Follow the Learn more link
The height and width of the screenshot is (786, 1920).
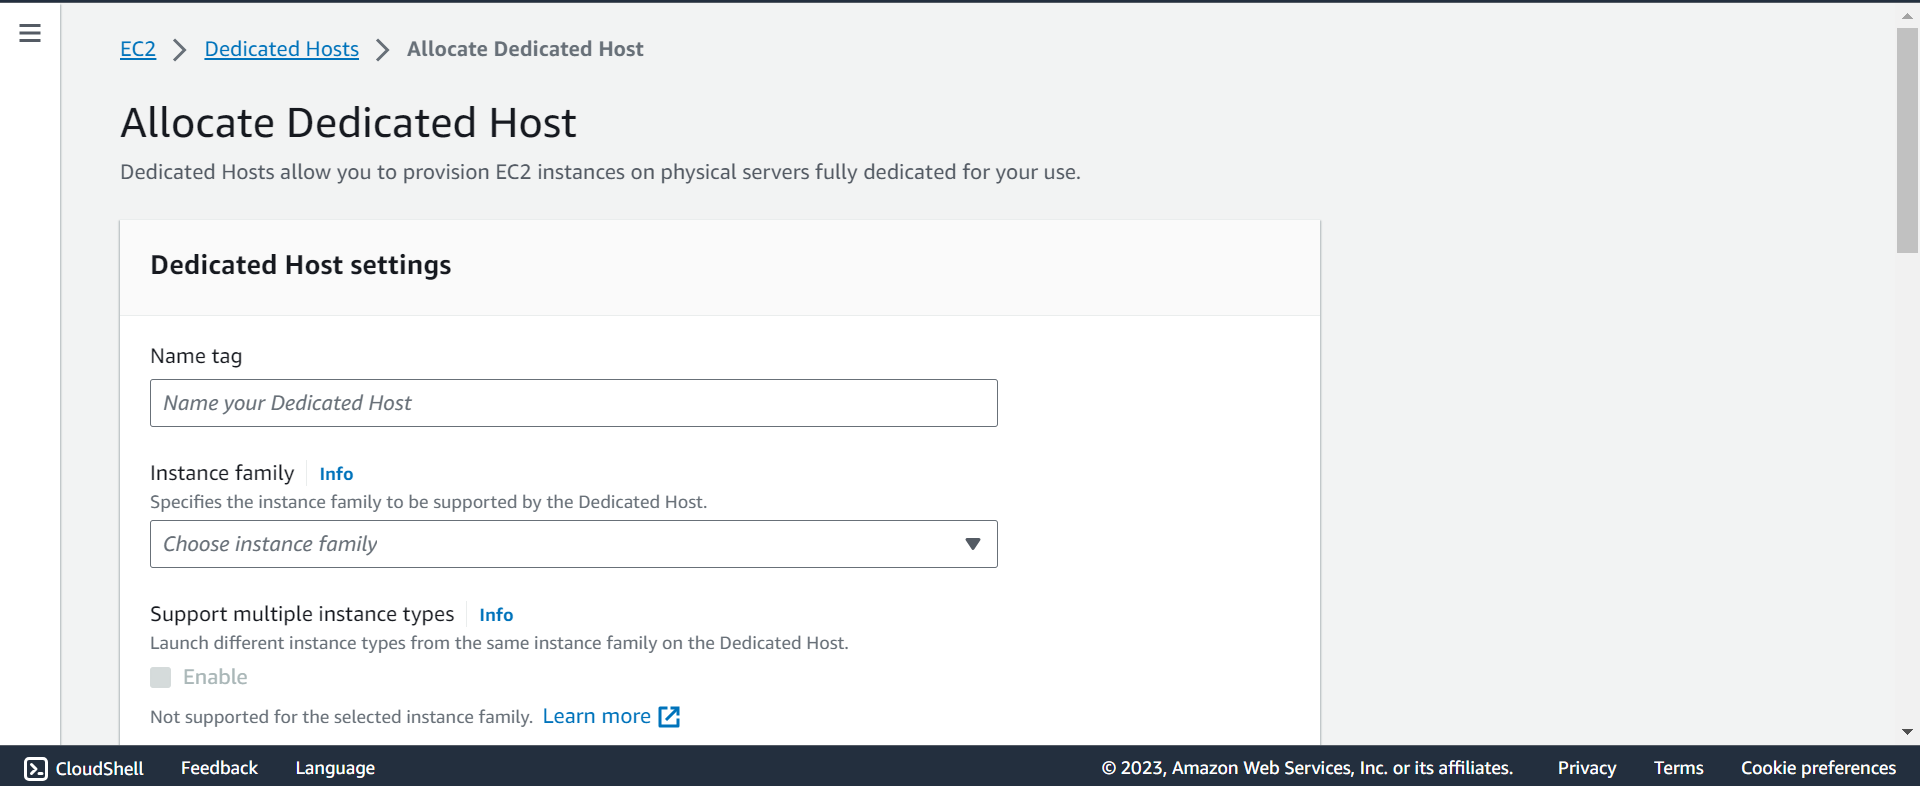coord(596,716)
